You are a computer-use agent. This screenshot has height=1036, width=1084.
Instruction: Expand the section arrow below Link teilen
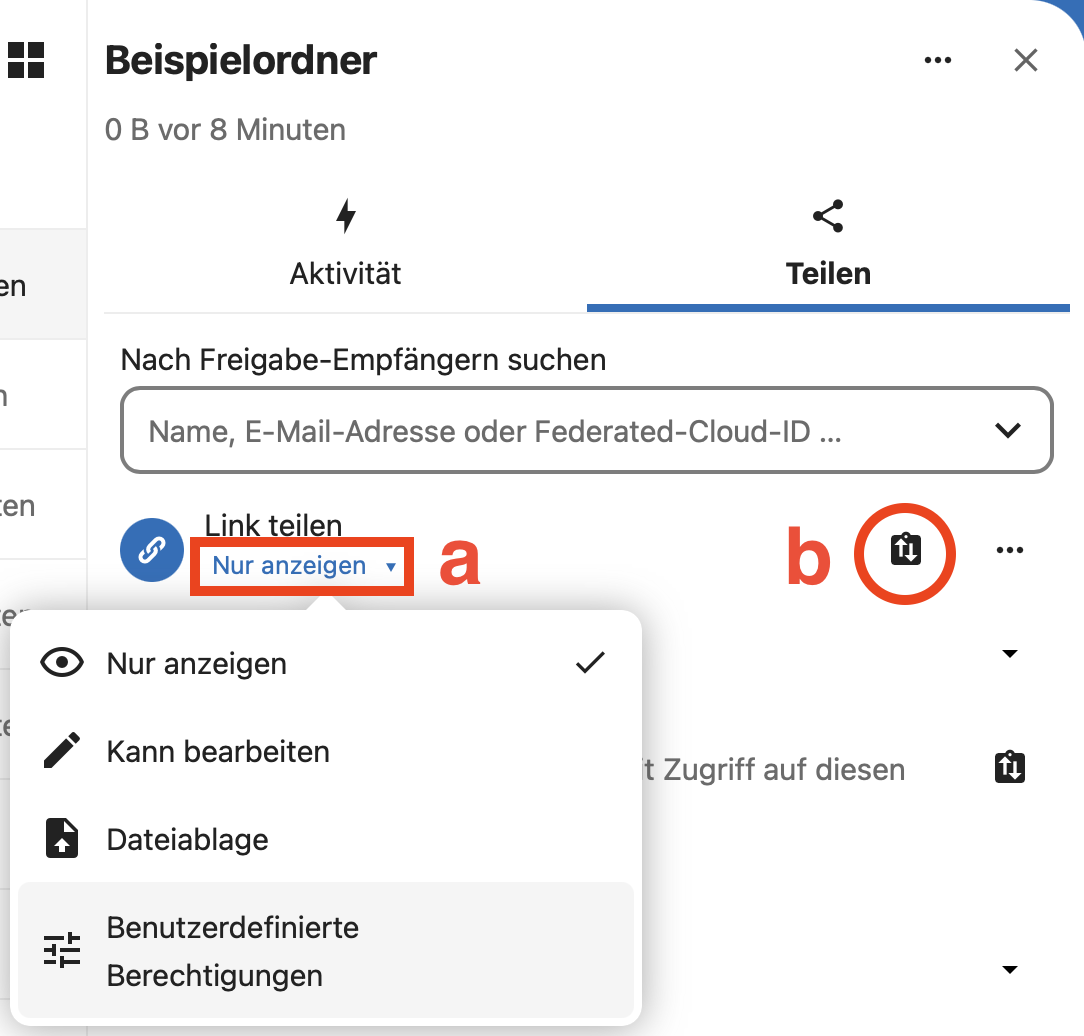tap(1010, 654)
